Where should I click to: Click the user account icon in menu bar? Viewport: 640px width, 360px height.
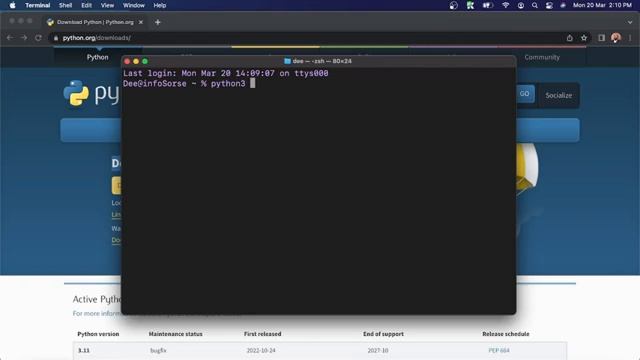(521, 5)
